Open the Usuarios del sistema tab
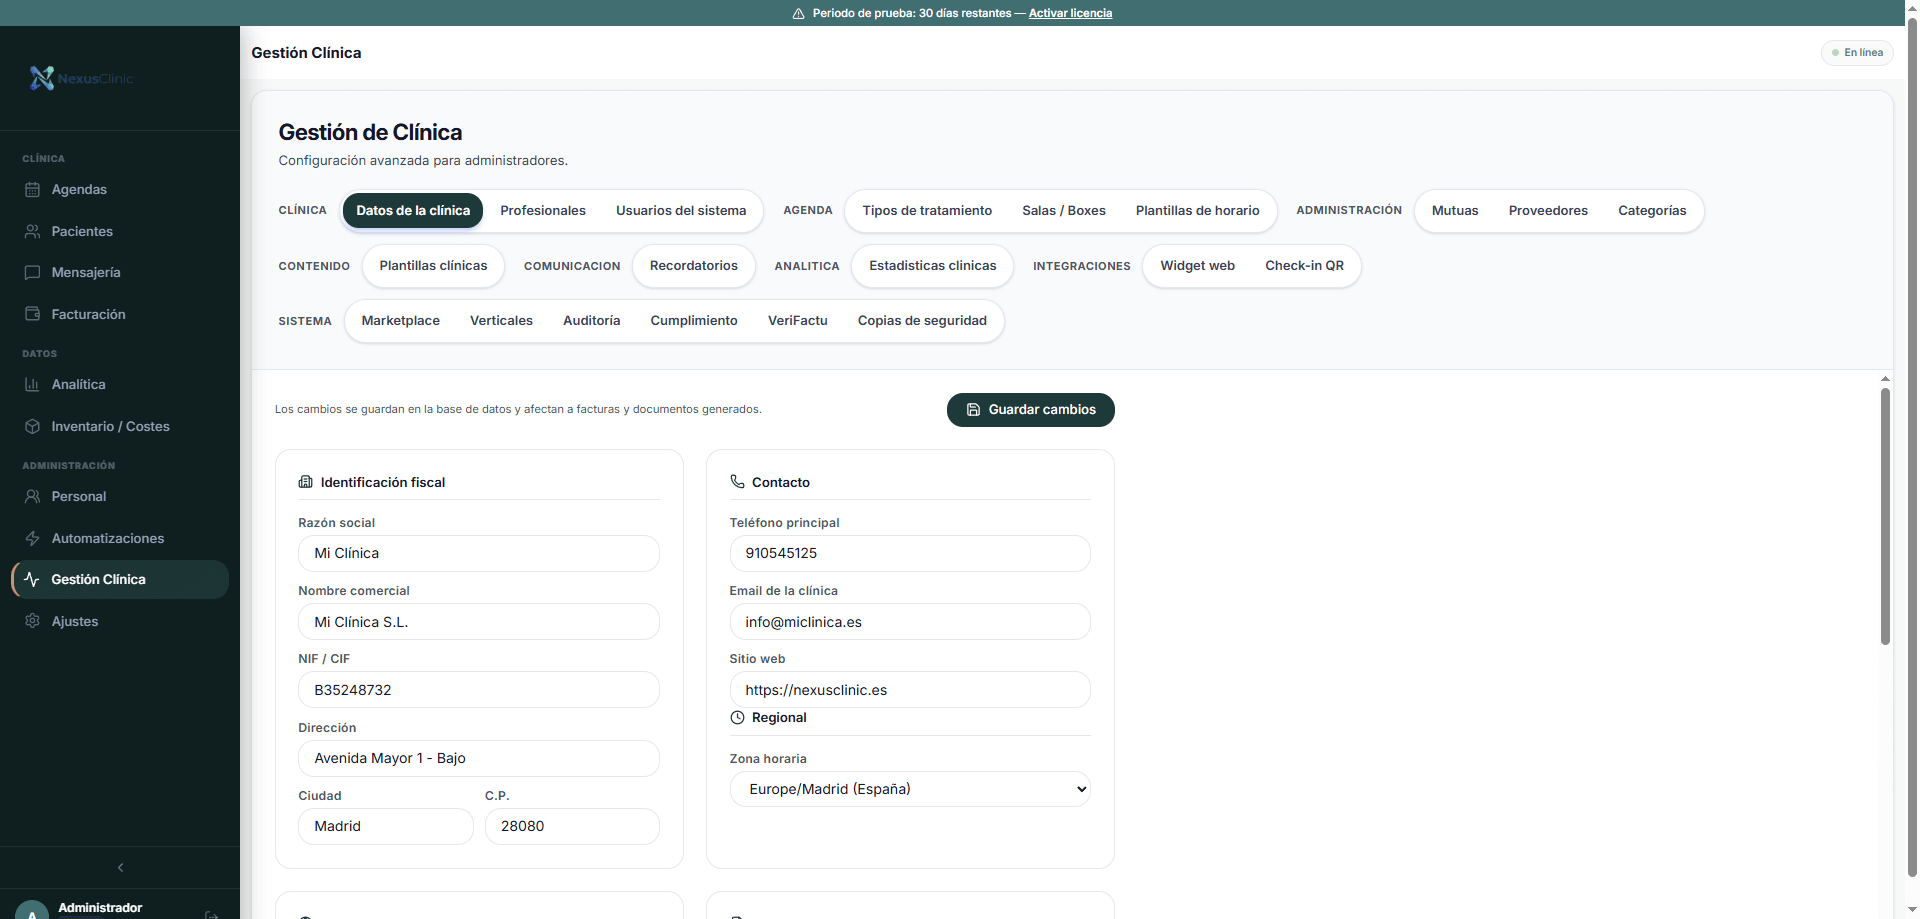1920x919 pixels. point(681,211)
